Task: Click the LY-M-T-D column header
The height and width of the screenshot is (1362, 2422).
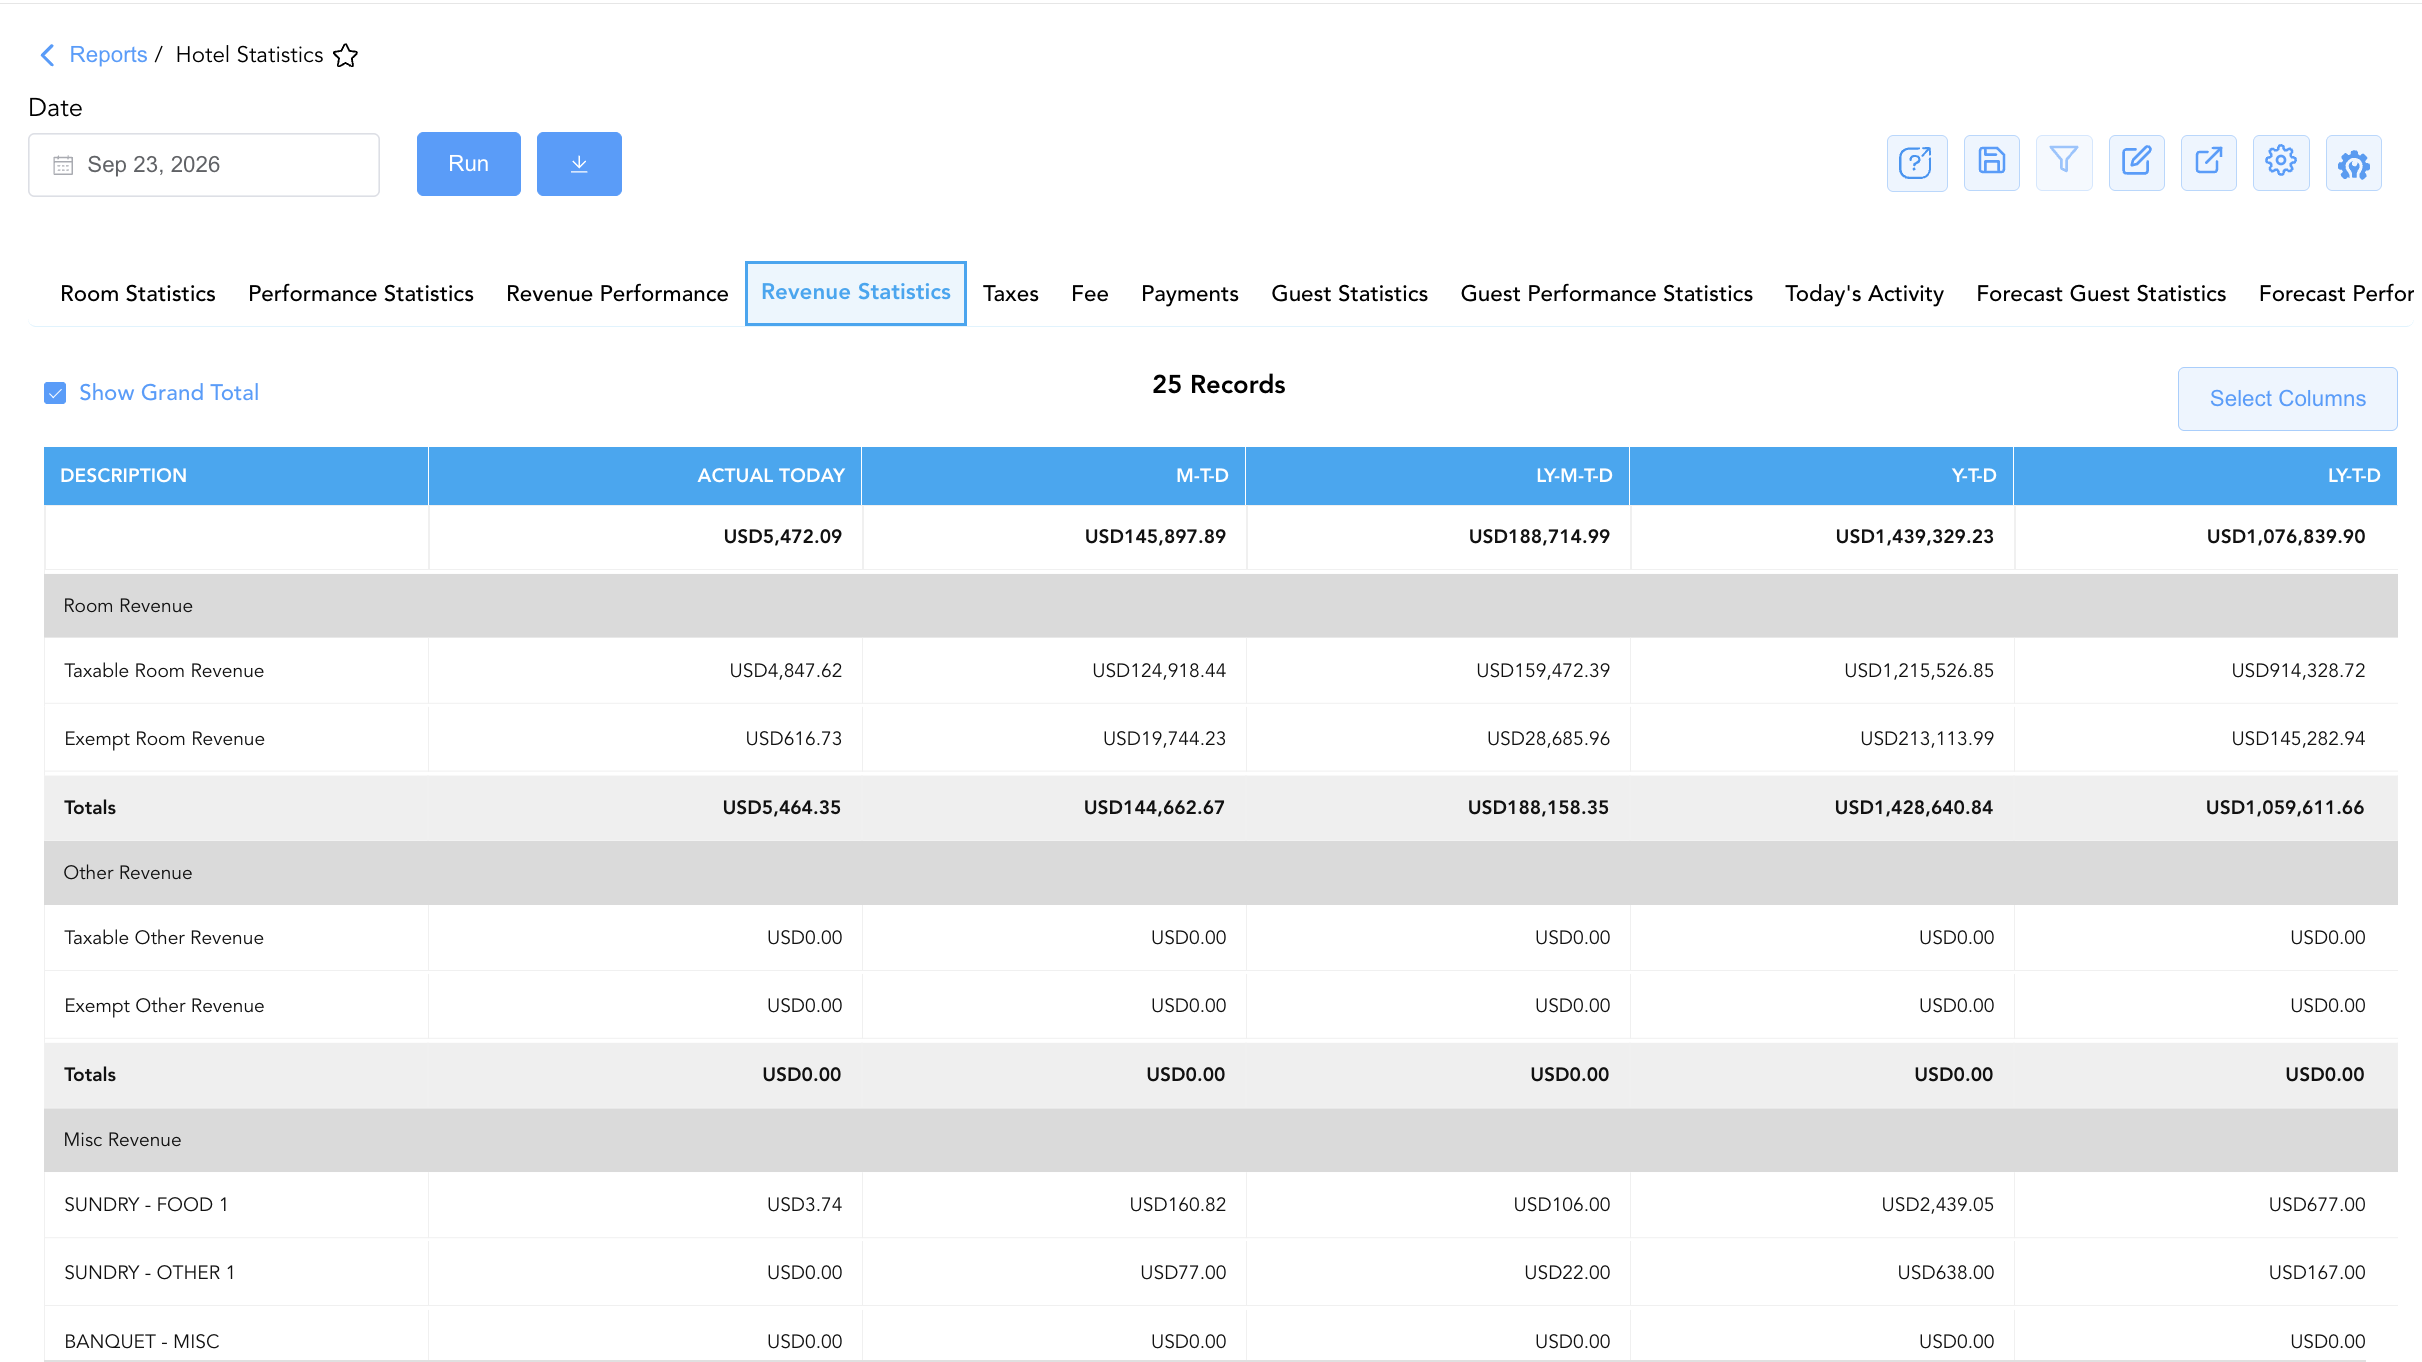Action: click(x=1437, y=476)
